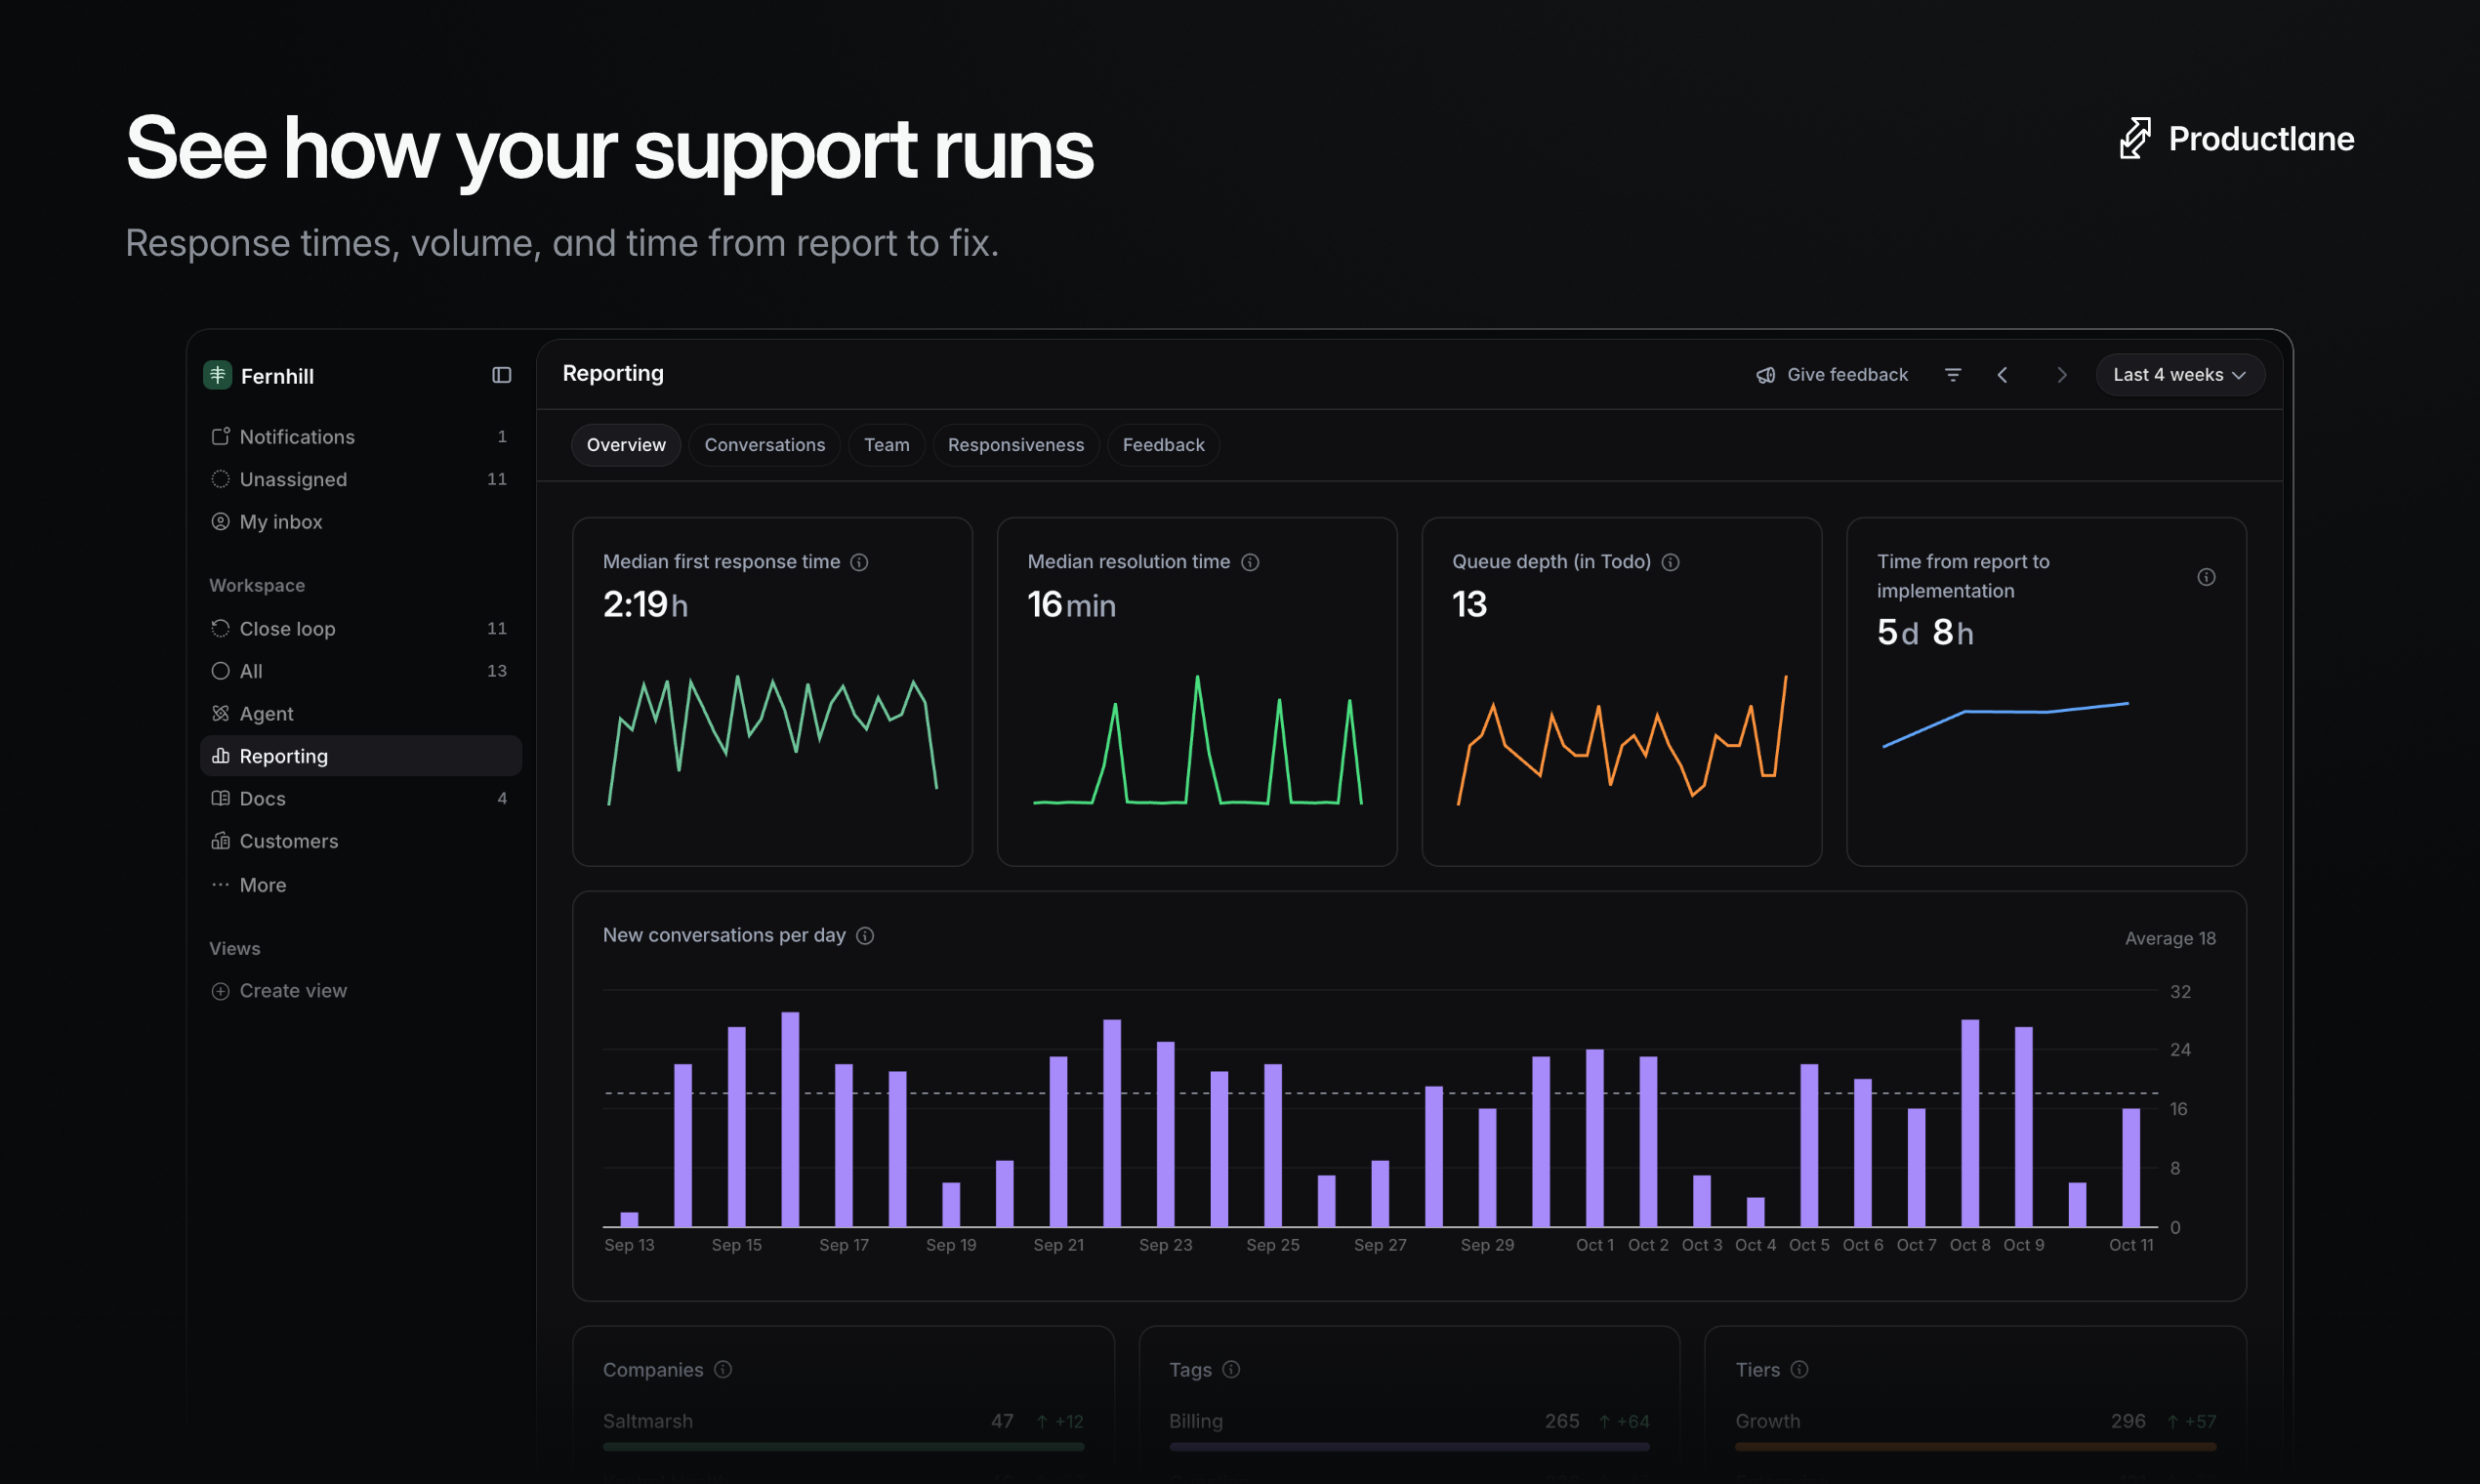
Task: Show info for Queue depth (in Todo)
Action: pyautogui.click(x=1670, y=562)
